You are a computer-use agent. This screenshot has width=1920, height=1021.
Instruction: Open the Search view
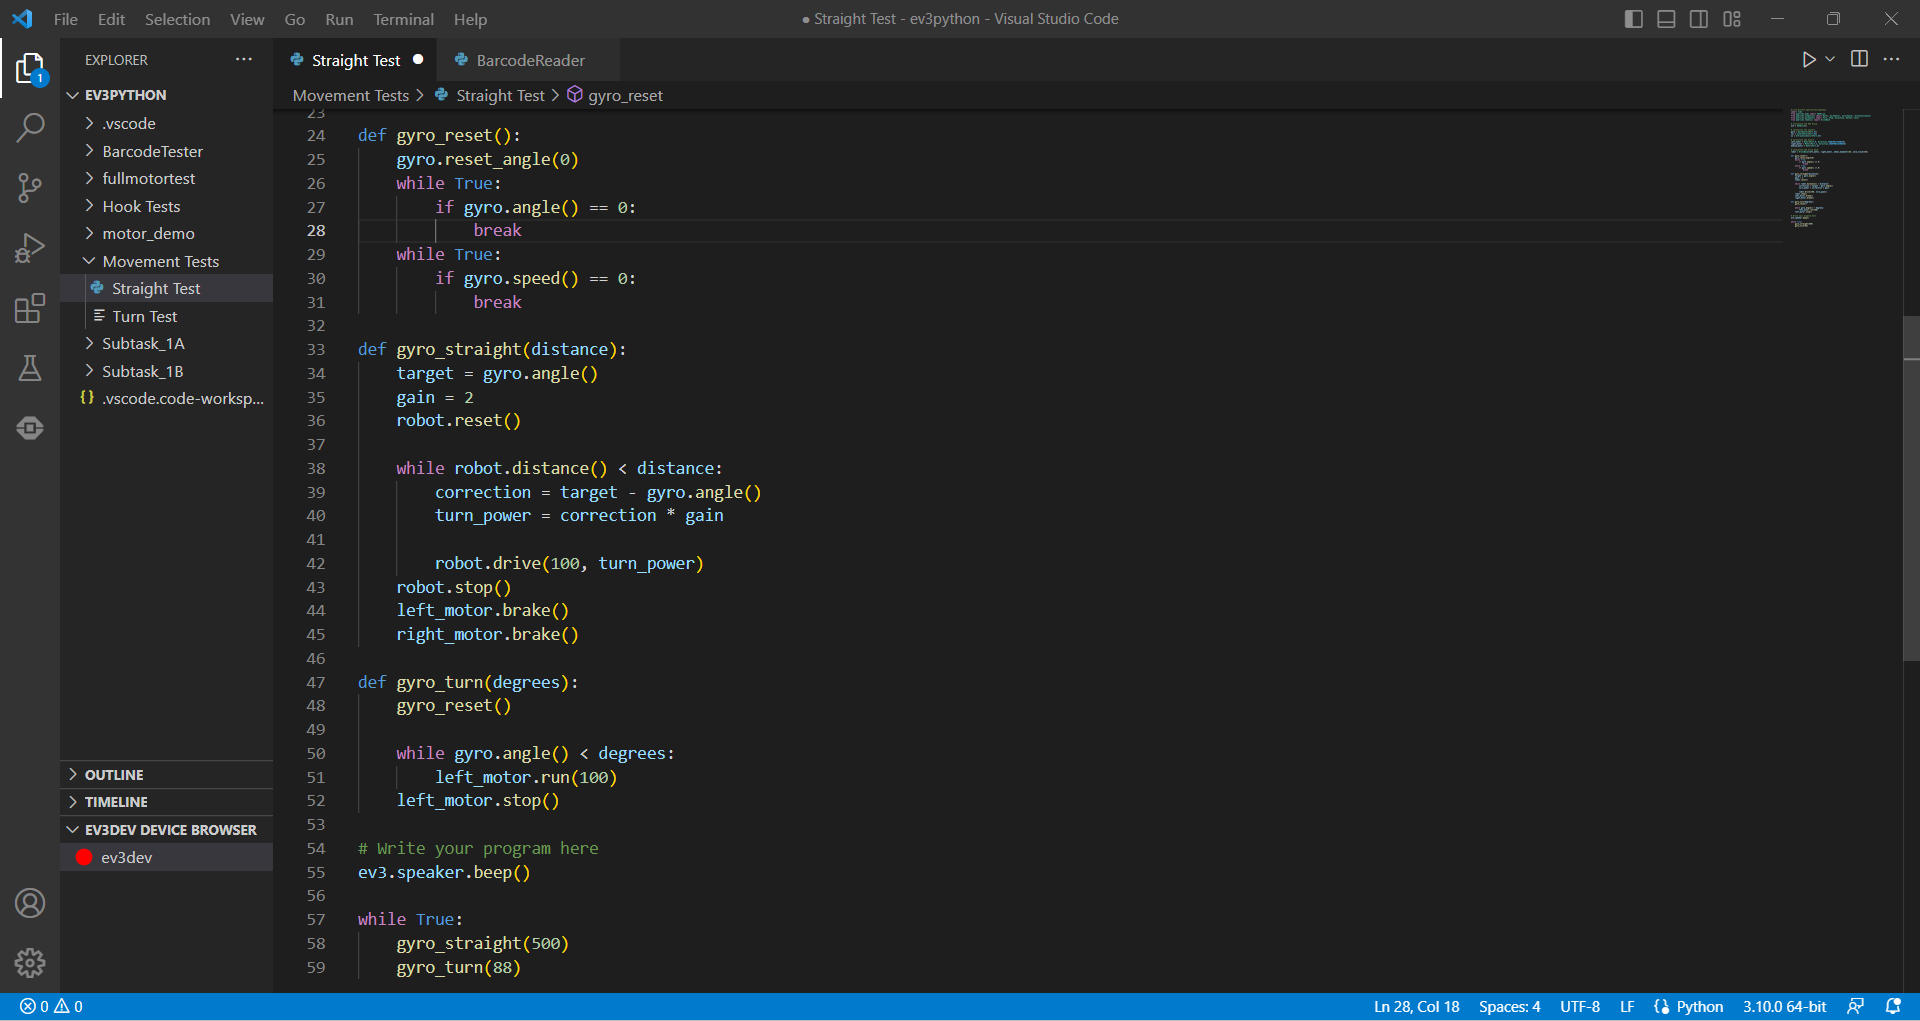(30, 128)
